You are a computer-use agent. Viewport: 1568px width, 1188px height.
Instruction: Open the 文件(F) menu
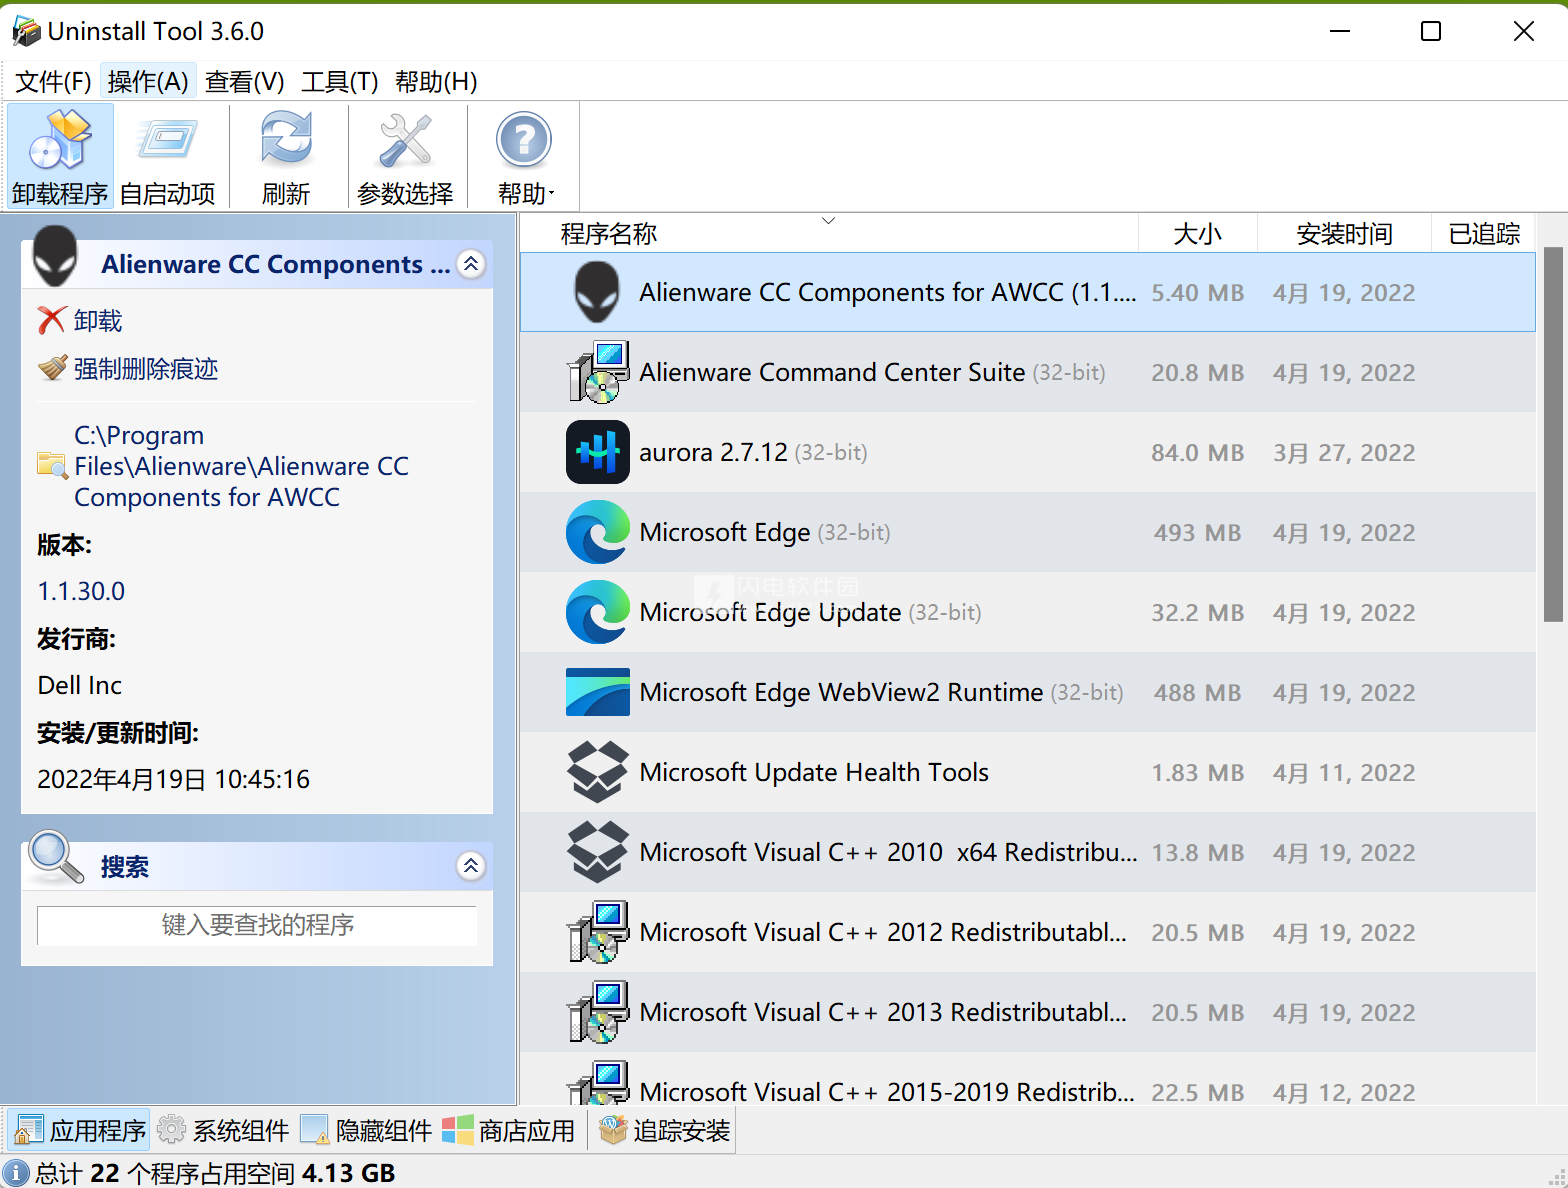pyautogui.click(x=53, y=81)
